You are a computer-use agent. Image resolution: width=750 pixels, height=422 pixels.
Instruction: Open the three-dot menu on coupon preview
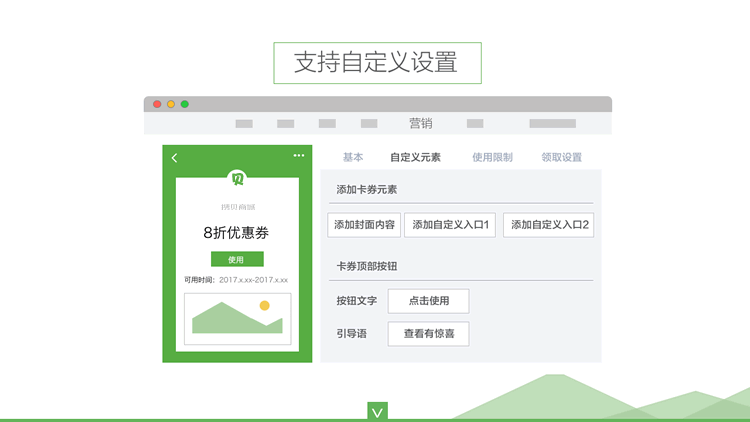tap(299, 155)
